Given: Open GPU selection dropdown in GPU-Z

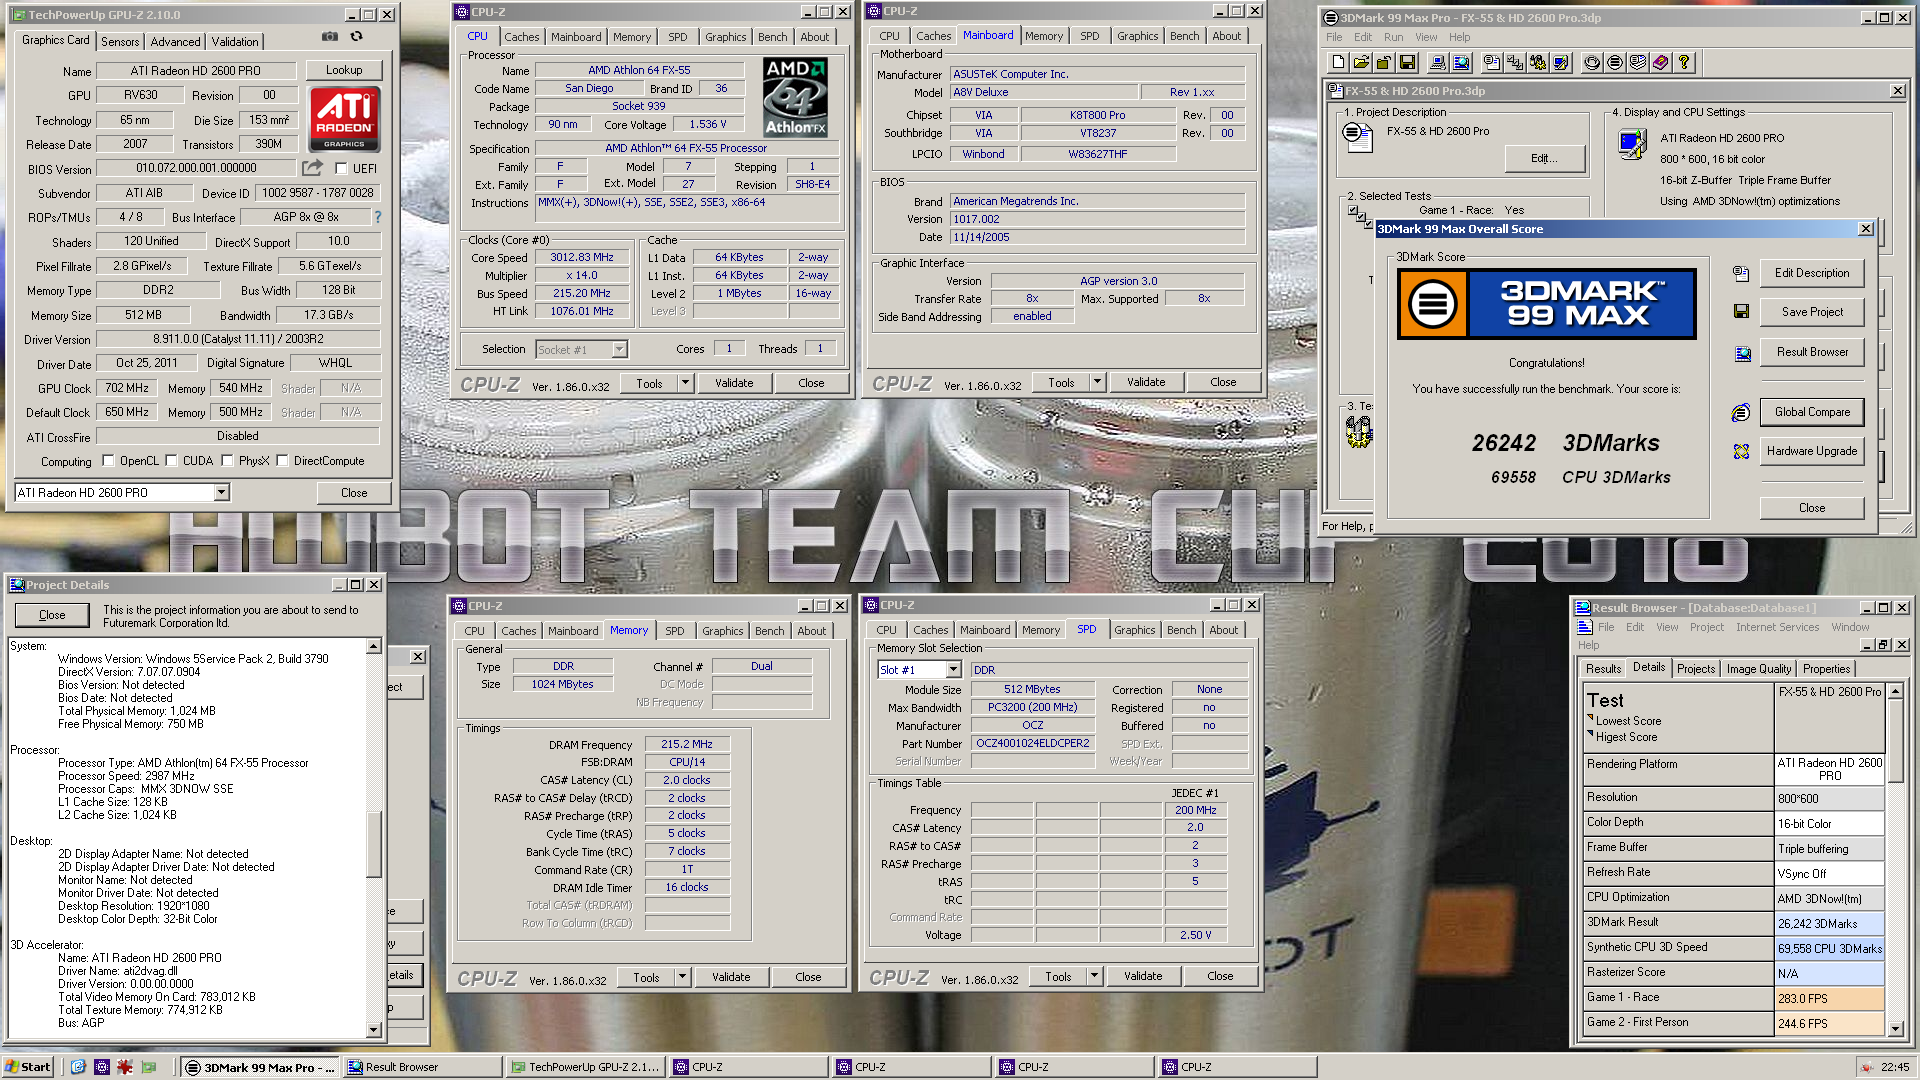Looking at the screenshot, I should pos(221,492).
